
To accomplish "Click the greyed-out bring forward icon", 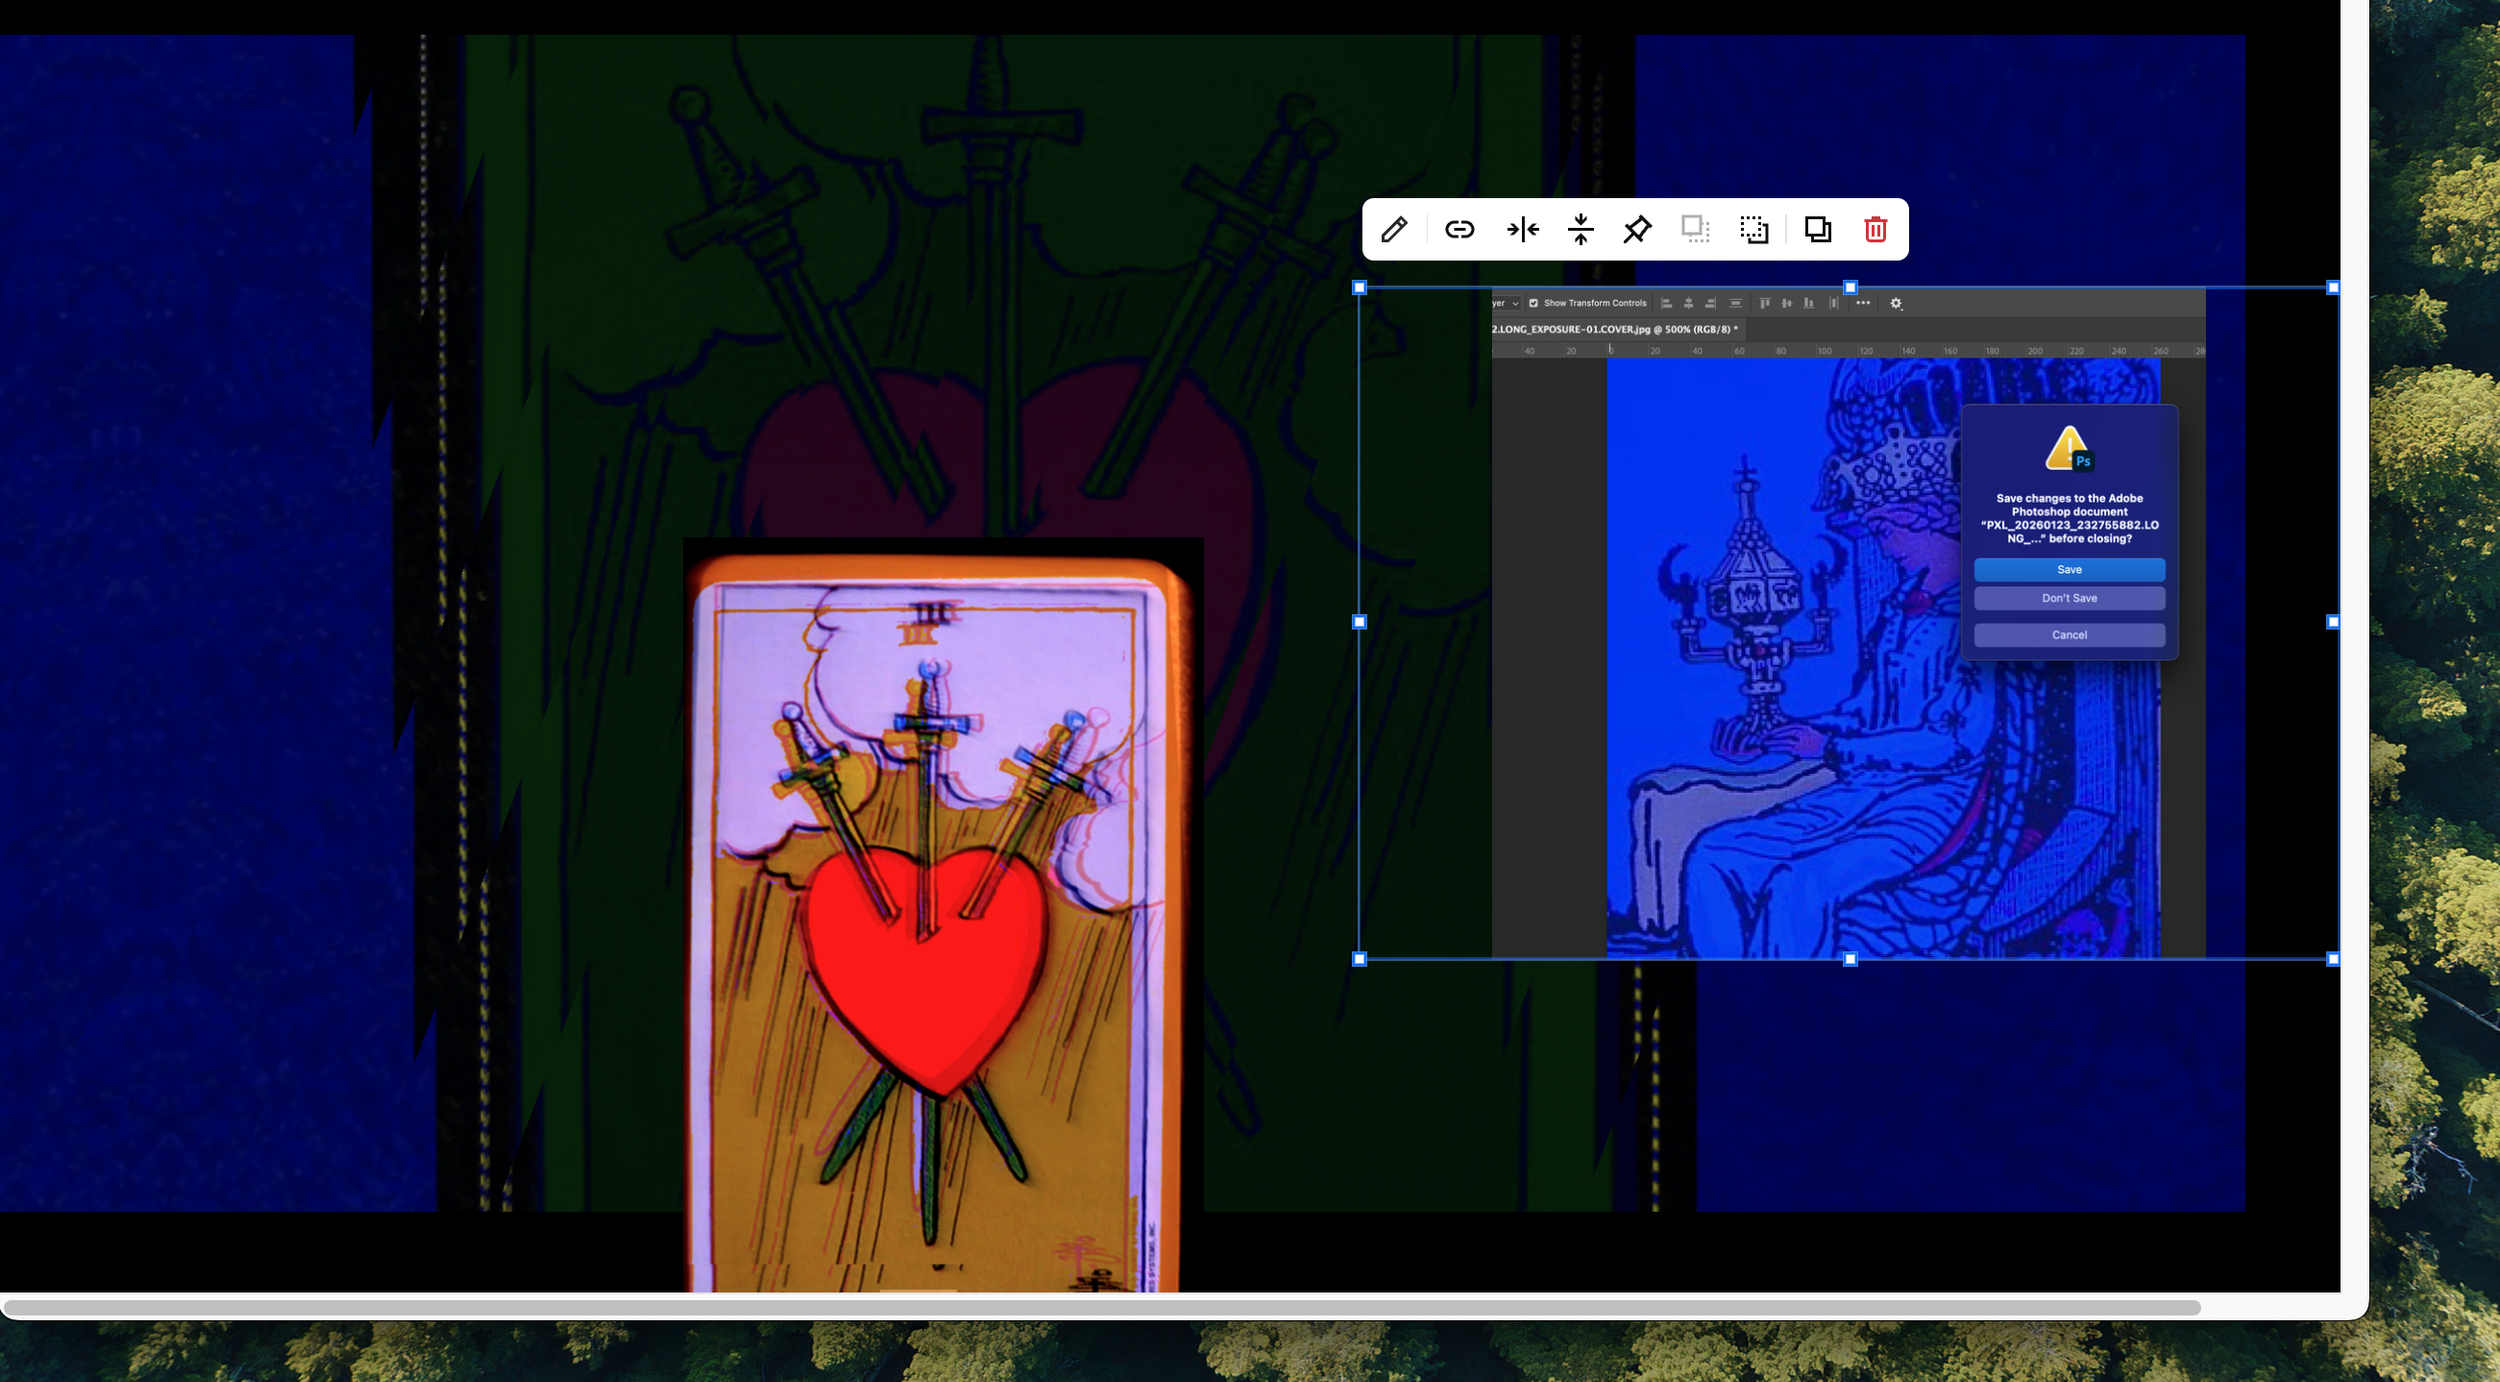I will (x=1695, y=230).
